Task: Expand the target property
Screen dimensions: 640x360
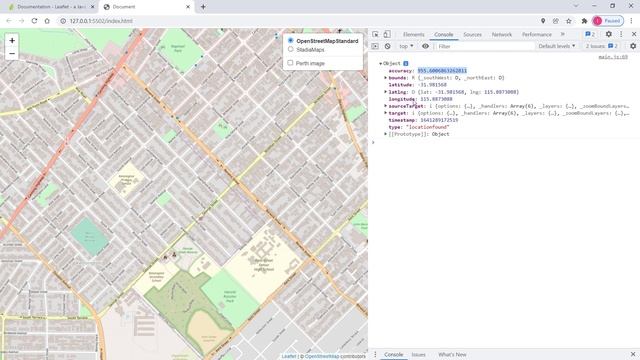Action: tap(385, 113)
